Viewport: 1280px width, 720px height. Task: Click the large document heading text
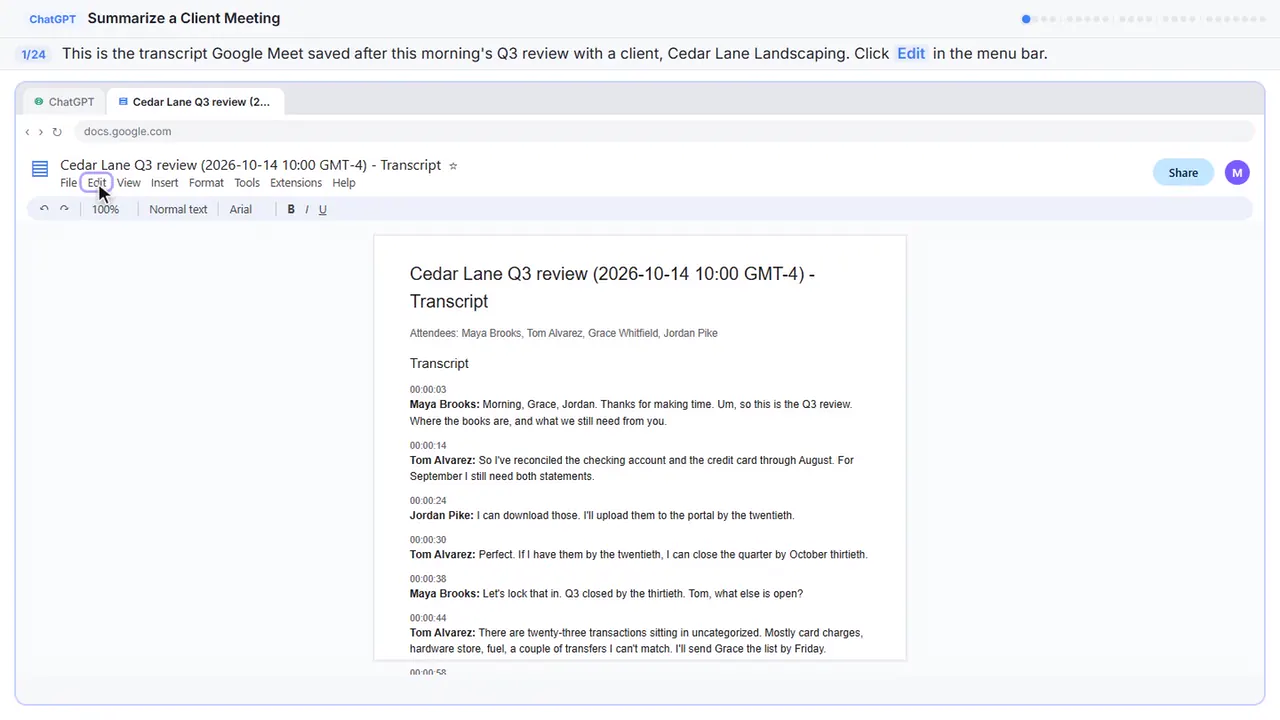(x=612, y=288)
